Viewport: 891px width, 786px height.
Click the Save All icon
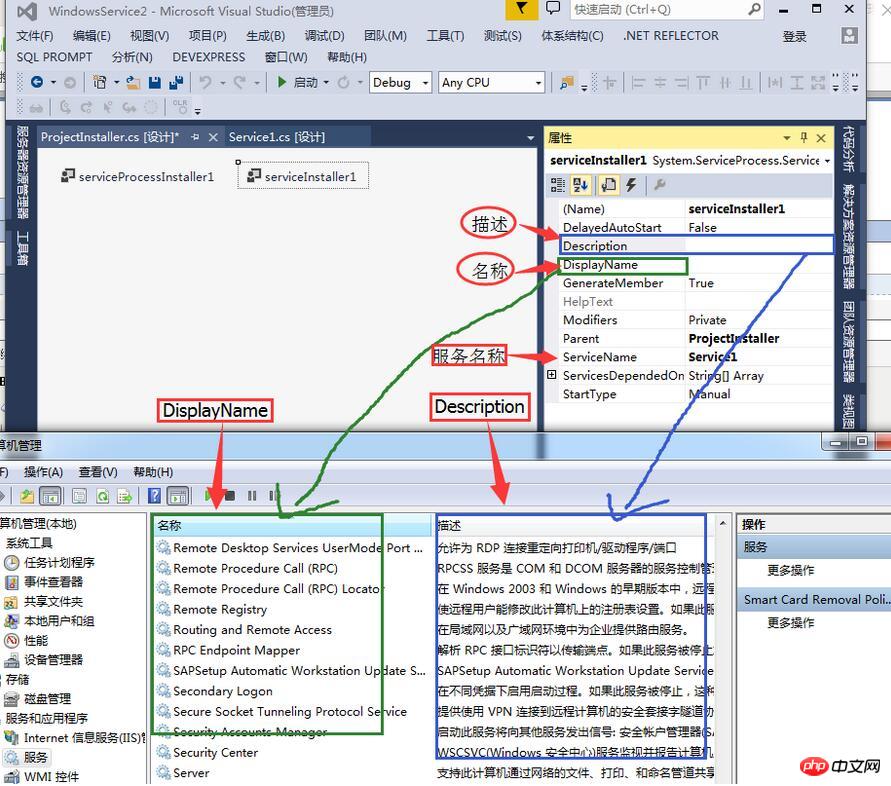(176, 82)
